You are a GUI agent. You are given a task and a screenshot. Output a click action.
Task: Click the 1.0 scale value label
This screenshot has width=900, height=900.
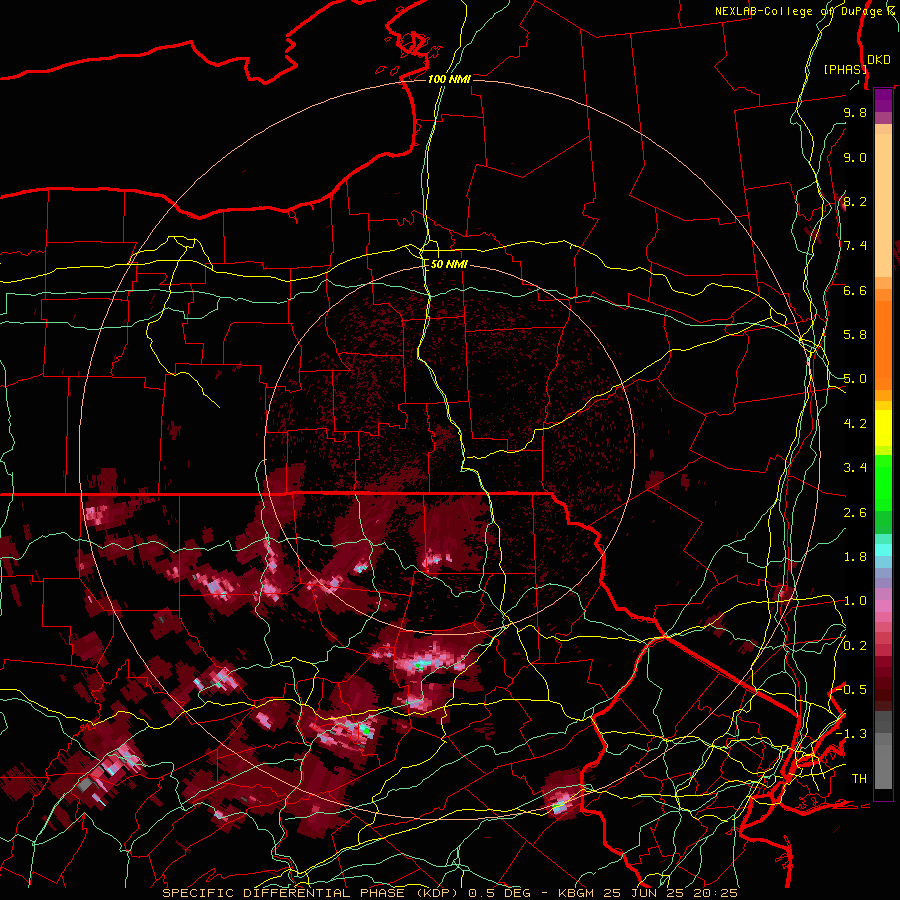coord(855,601)
